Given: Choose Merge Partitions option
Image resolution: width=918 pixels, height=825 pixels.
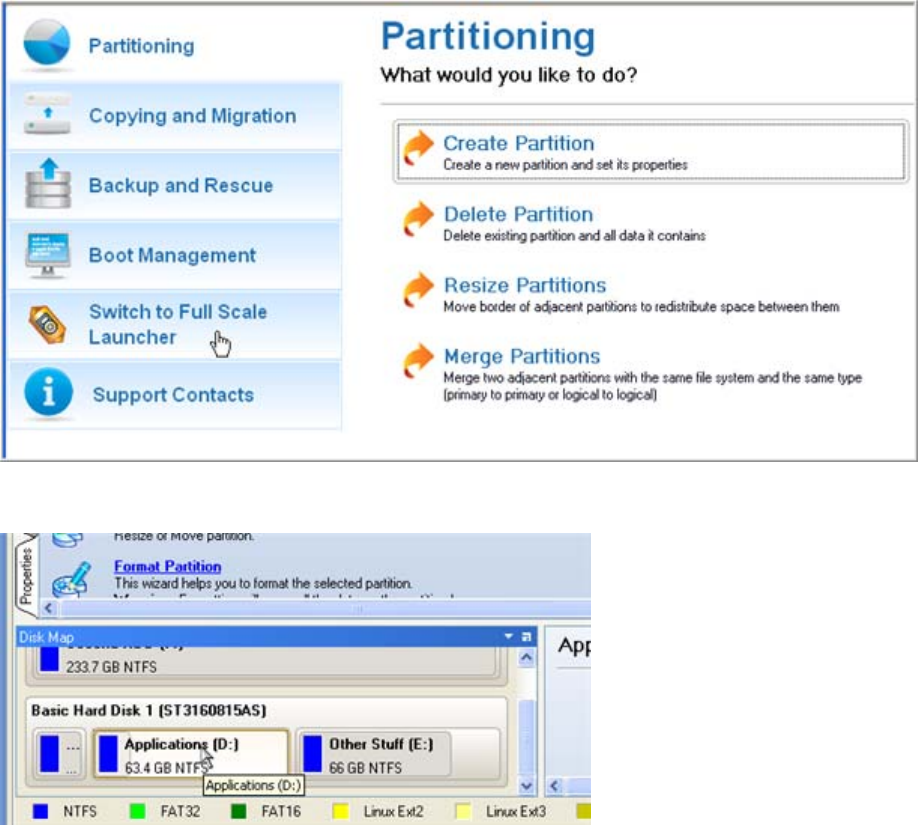Looking at the screenshot, I should (633, 373).
